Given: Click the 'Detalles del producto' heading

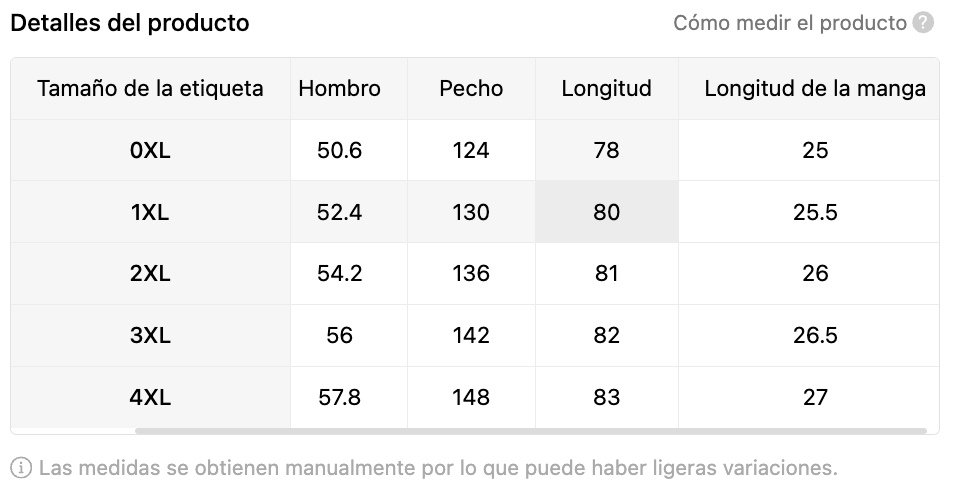Looking at the screenshot, I should (x=130, y=23).
